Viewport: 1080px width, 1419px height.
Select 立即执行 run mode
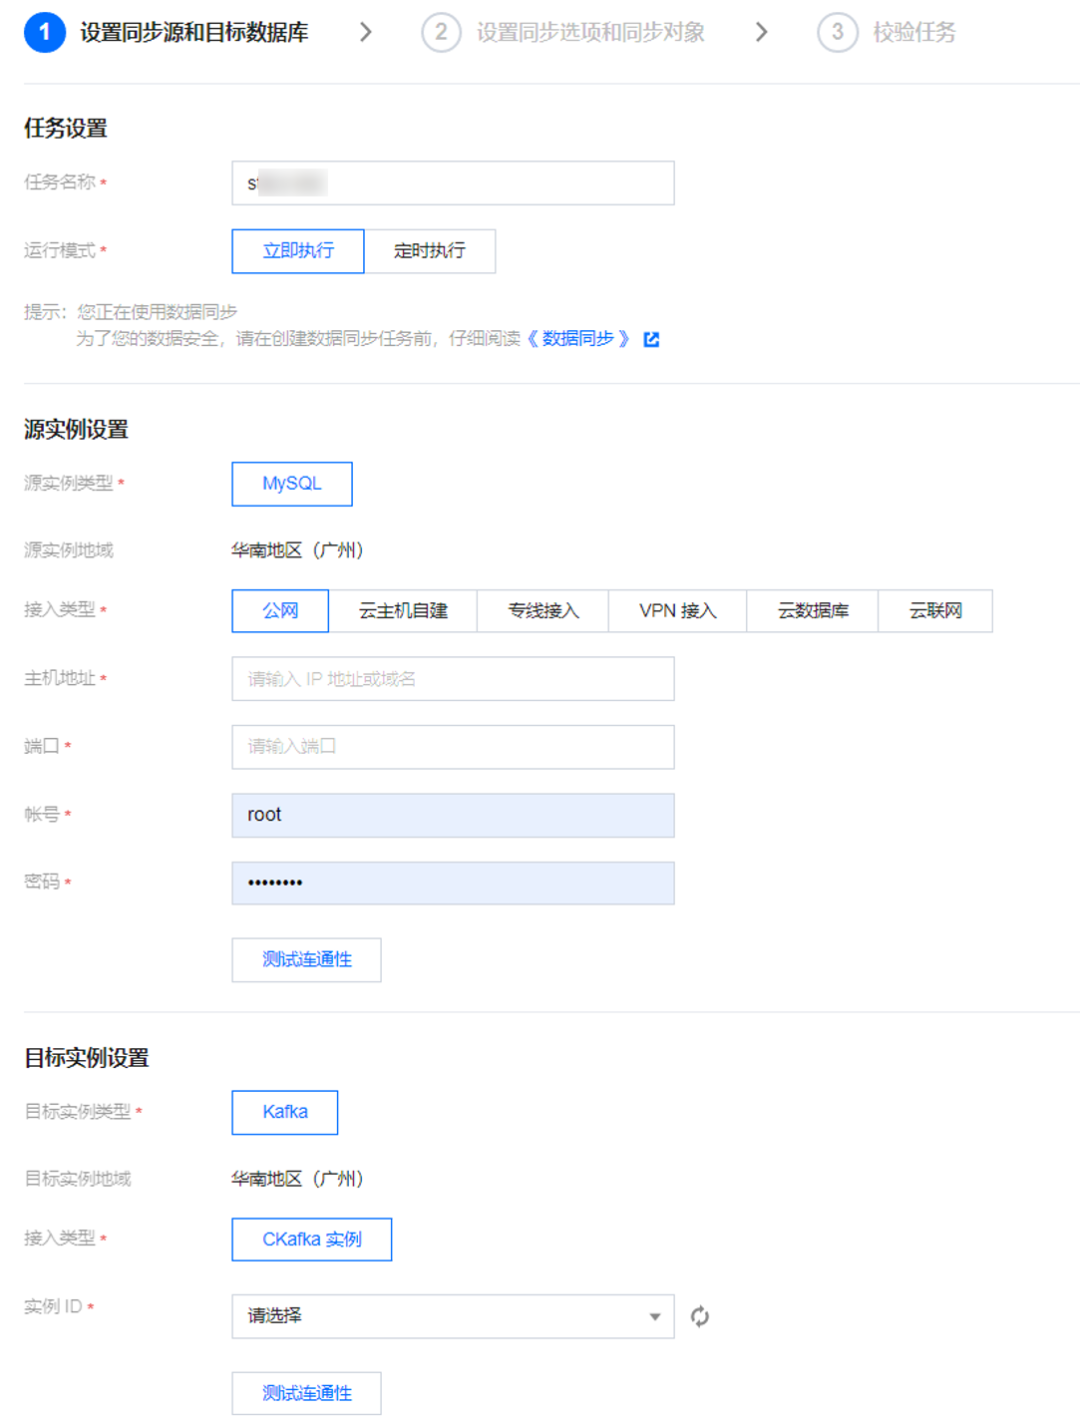click(298, 251)
